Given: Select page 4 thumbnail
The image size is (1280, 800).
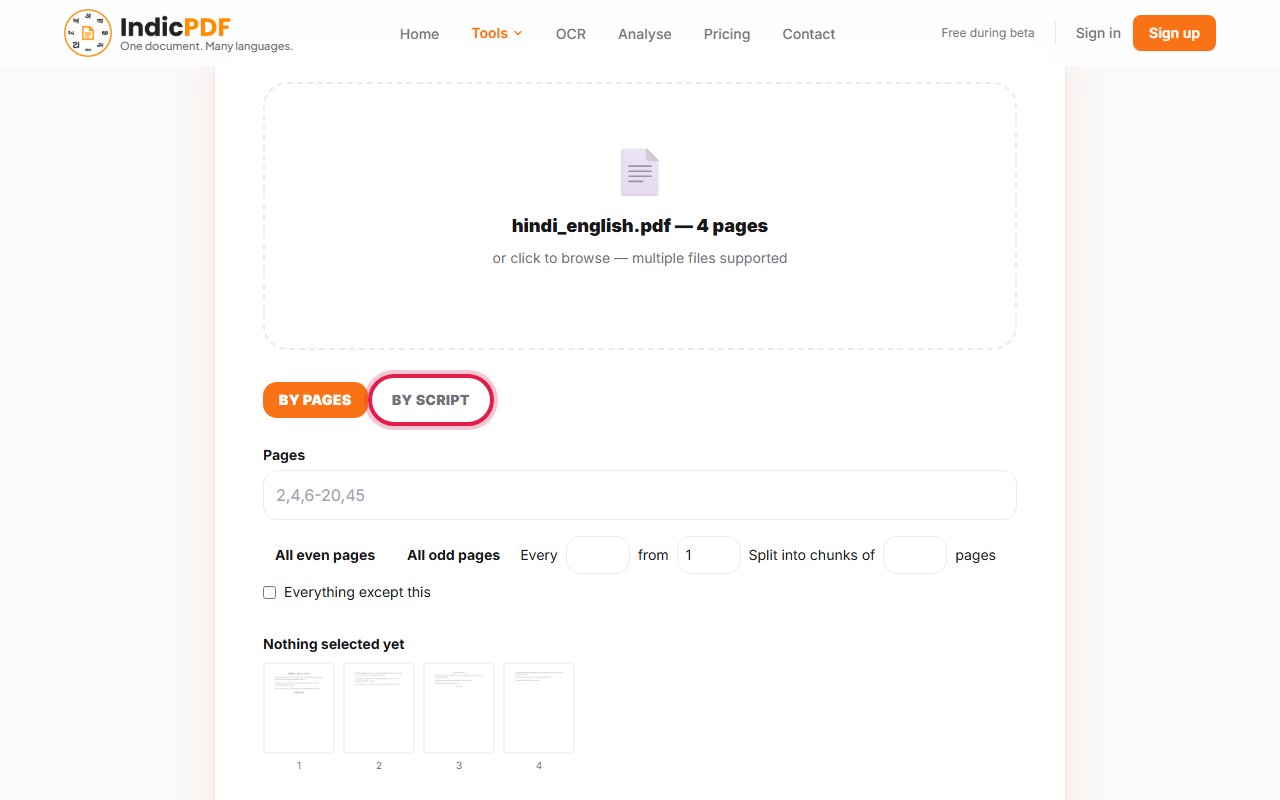Looking at the screenshot, I should 539,708.
